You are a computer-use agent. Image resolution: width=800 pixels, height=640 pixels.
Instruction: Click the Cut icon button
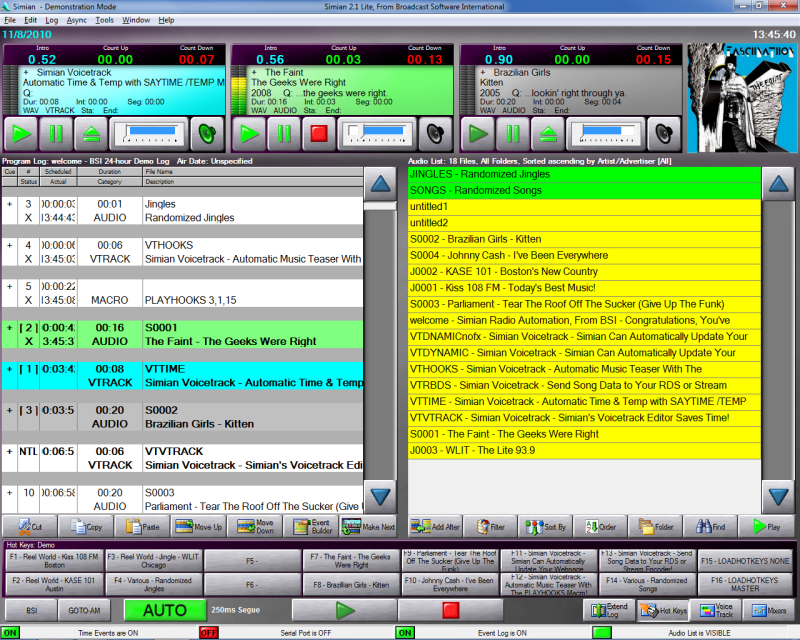tap(29, 526)
